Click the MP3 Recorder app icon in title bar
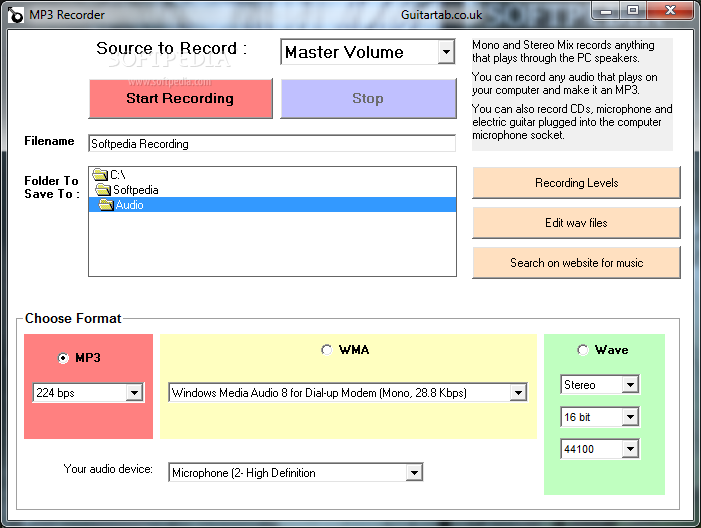 tap(16, 15)
